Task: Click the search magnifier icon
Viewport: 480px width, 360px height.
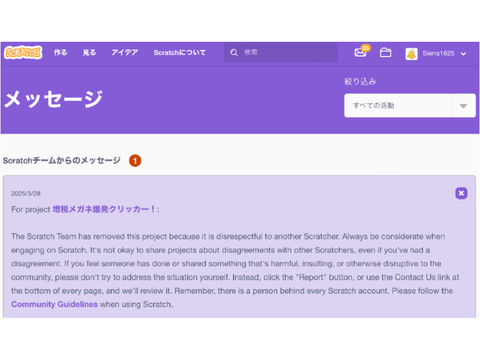Action: click(234, 53)
